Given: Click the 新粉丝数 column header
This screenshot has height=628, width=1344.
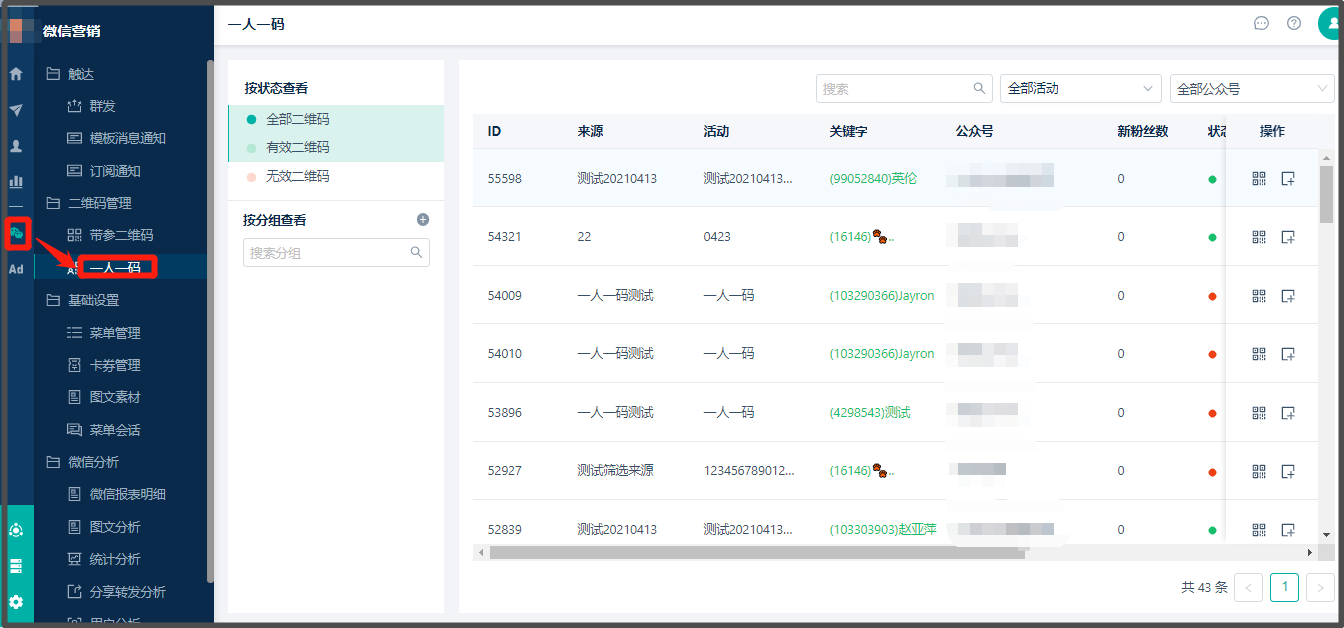Looking at the screenshot, I should [x=1142, y=131].
